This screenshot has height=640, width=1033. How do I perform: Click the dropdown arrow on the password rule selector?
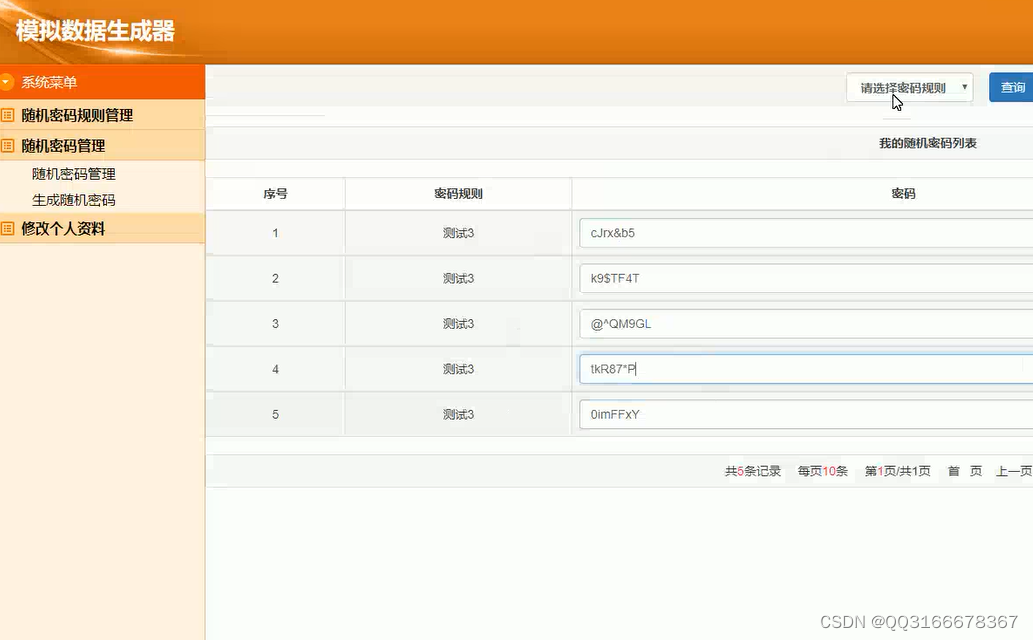pyautogui.click(x=962, y=87)
